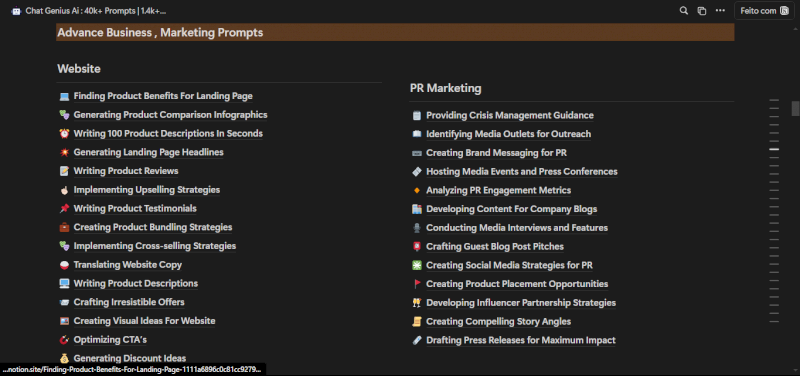Click ticket icon beside Hosting Media Events
The height and width of the screenshot is (376, 800).
[x=416, y=171]
